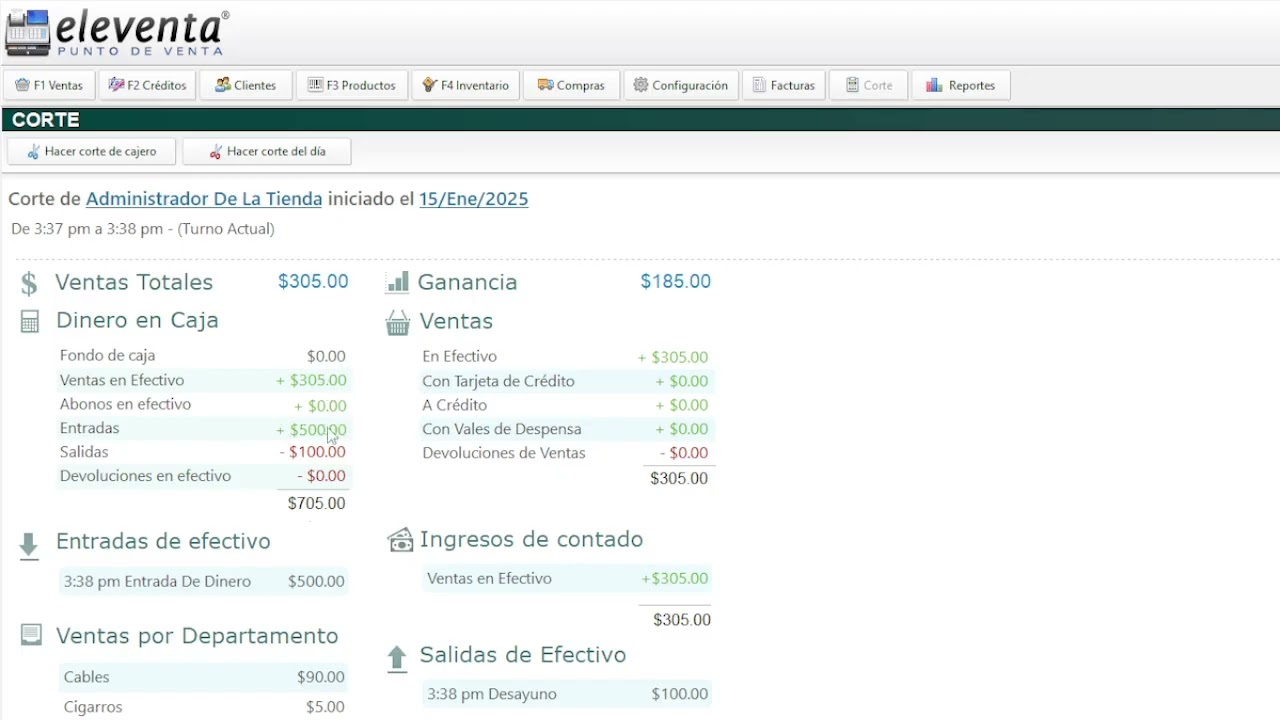Screen dimensions: 1280x720
Task: Click the Administrador De La Tienda link
Action: coord(204,199)
